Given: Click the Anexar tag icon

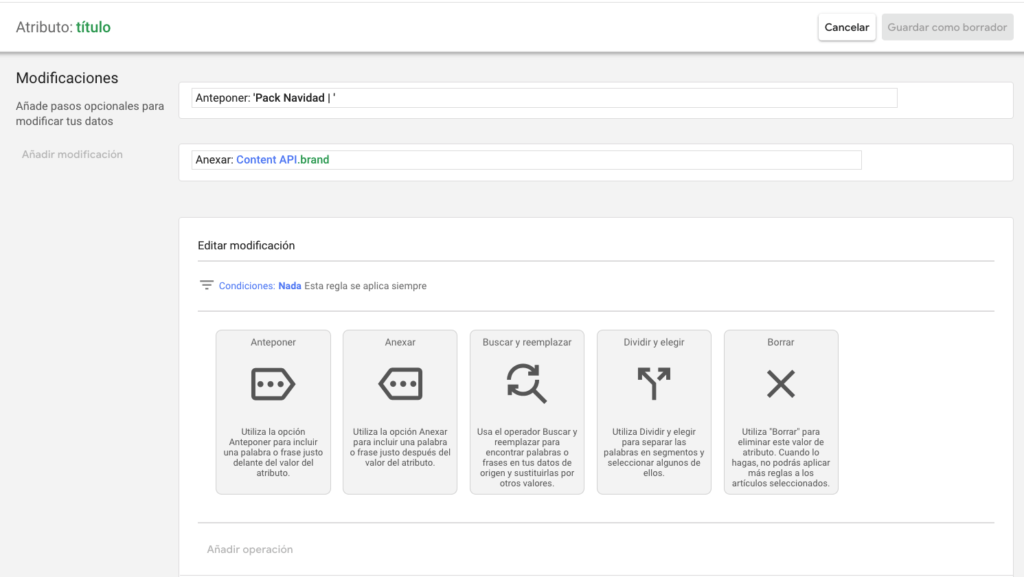Looking at the screenshot, I should coord(400,384).
